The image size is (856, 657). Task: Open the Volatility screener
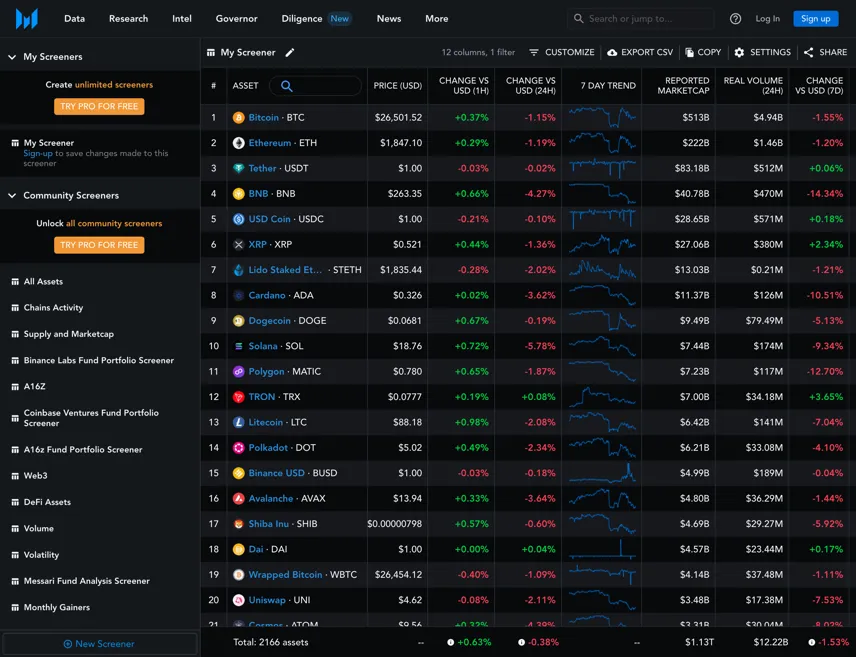click(41, 555)
